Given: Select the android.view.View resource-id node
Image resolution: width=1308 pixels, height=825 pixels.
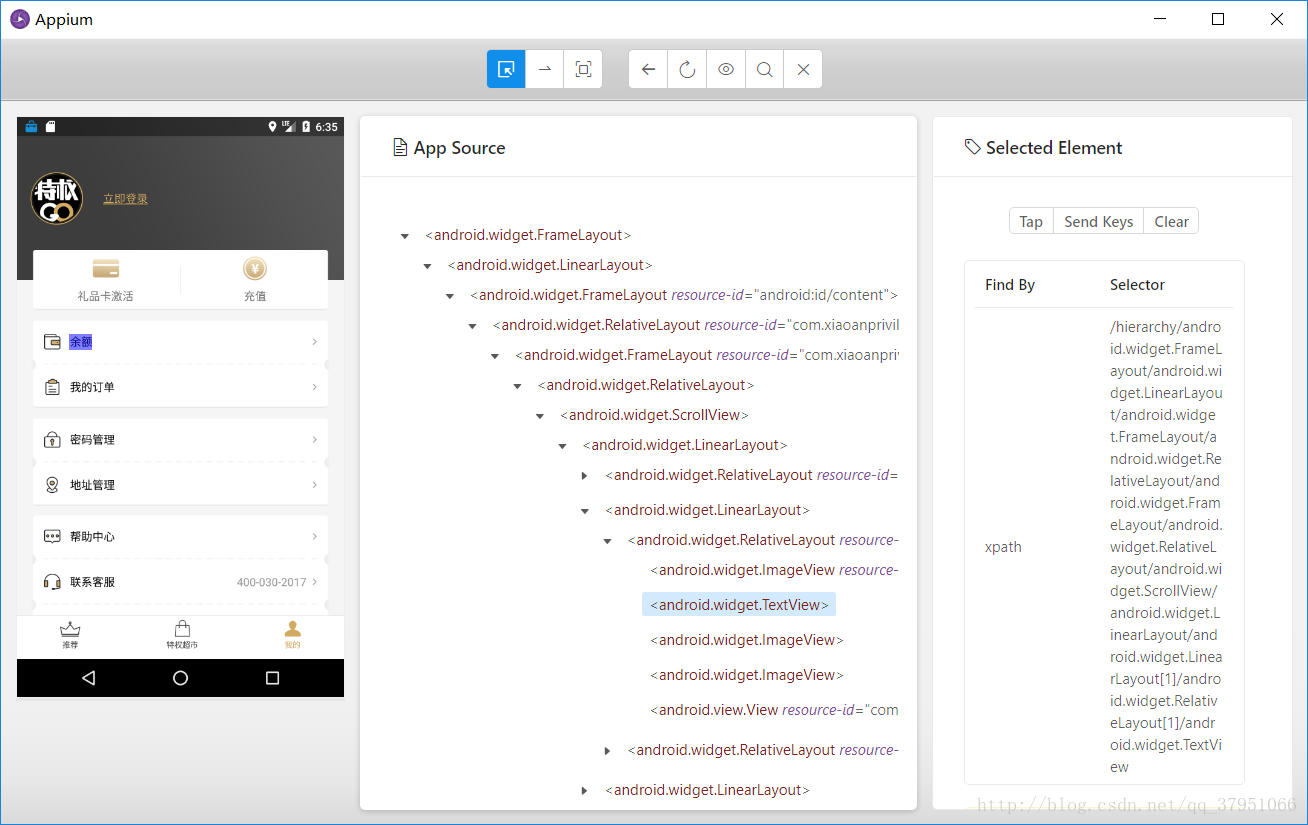Looking at the screenshot, I should coord(774,710).
